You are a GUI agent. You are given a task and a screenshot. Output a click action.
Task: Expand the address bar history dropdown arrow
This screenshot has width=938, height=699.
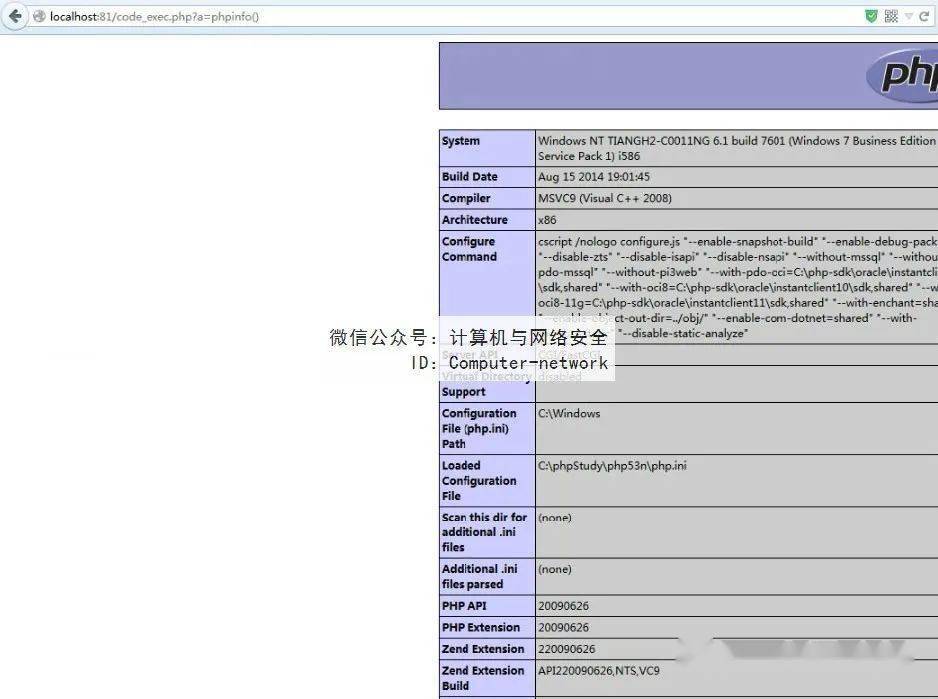point(909,17)
